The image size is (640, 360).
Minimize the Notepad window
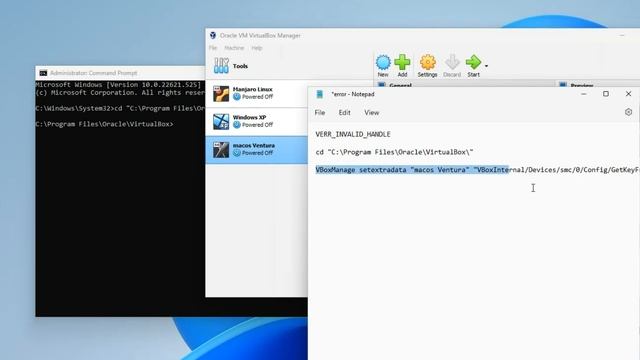(x=584, y=94)
